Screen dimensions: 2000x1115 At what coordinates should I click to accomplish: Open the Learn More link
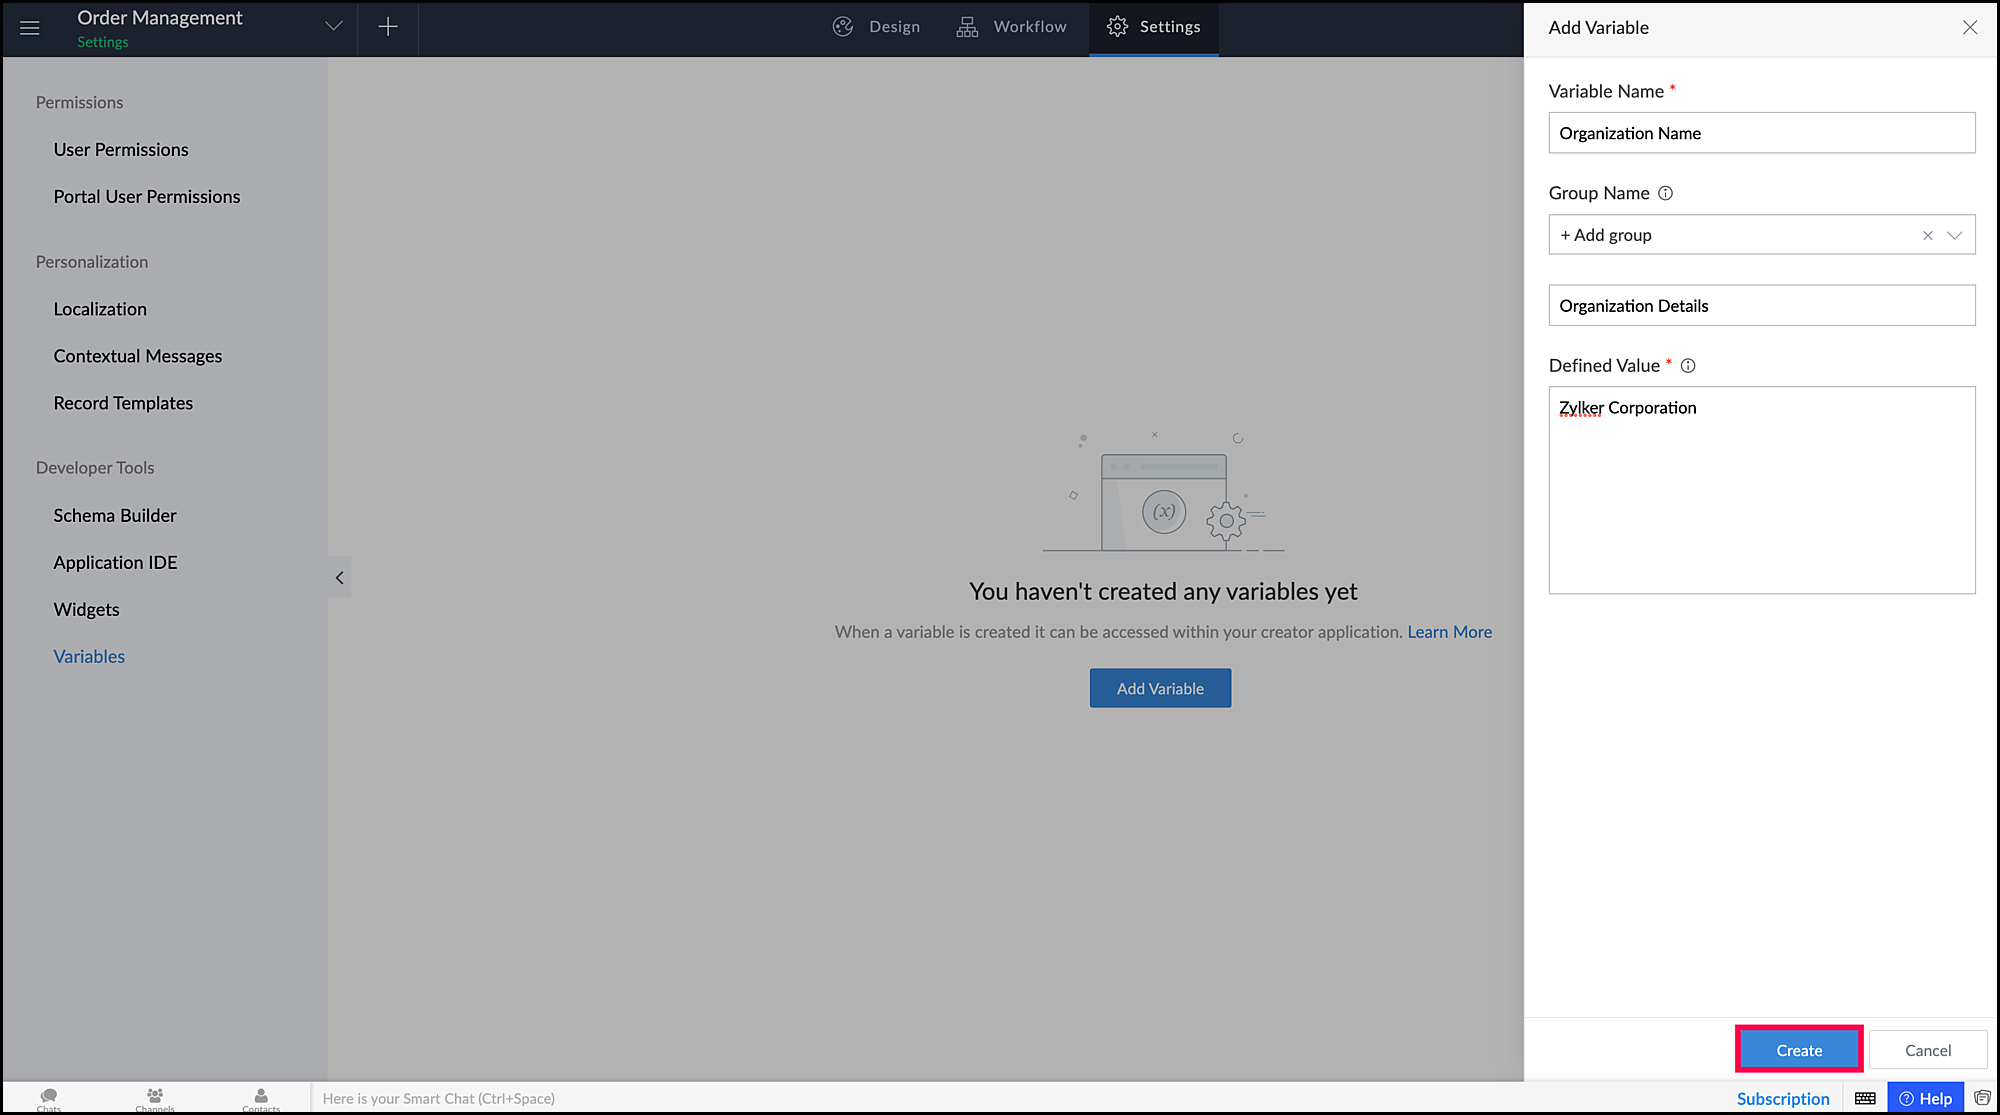[x=1449, y=632]
